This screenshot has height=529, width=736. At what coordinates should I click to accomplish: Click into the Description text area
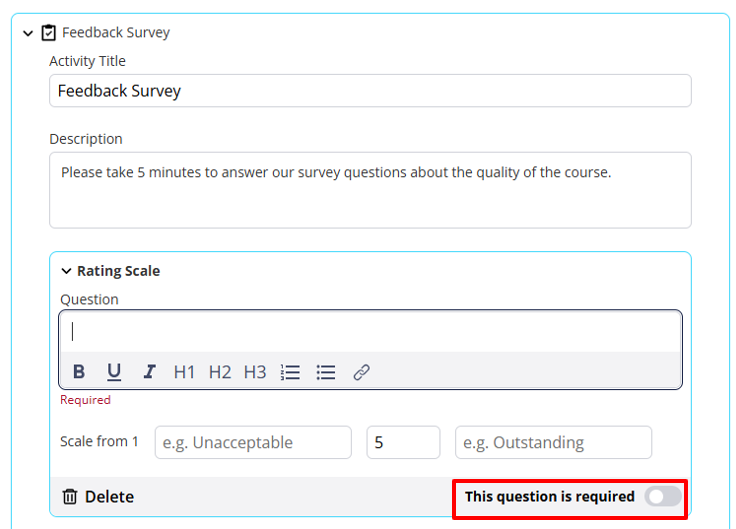tap(370, 190)
